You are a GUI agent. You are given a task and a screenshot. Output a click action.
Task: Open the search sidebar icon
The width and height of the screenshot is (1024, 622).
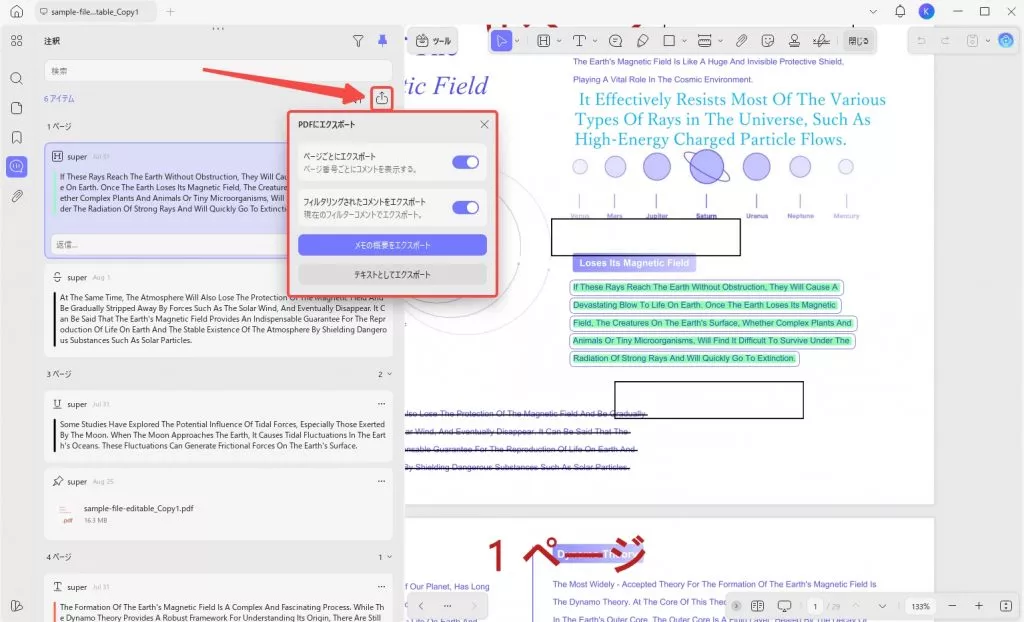[x=16, y=78]
